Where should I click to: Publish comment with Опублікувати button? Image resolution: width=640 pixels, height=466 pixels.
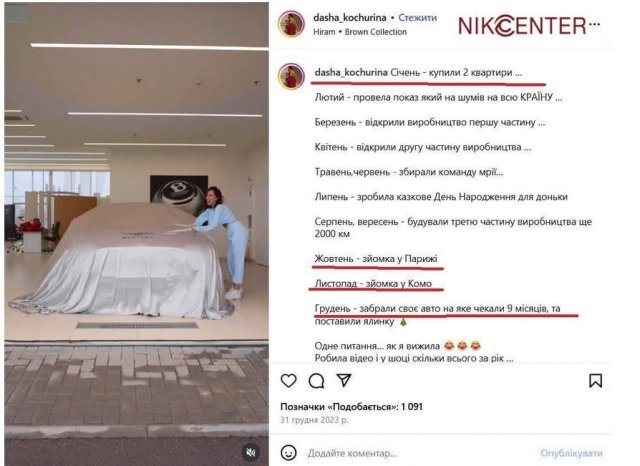pyautogui.click(x=571, y=453)
